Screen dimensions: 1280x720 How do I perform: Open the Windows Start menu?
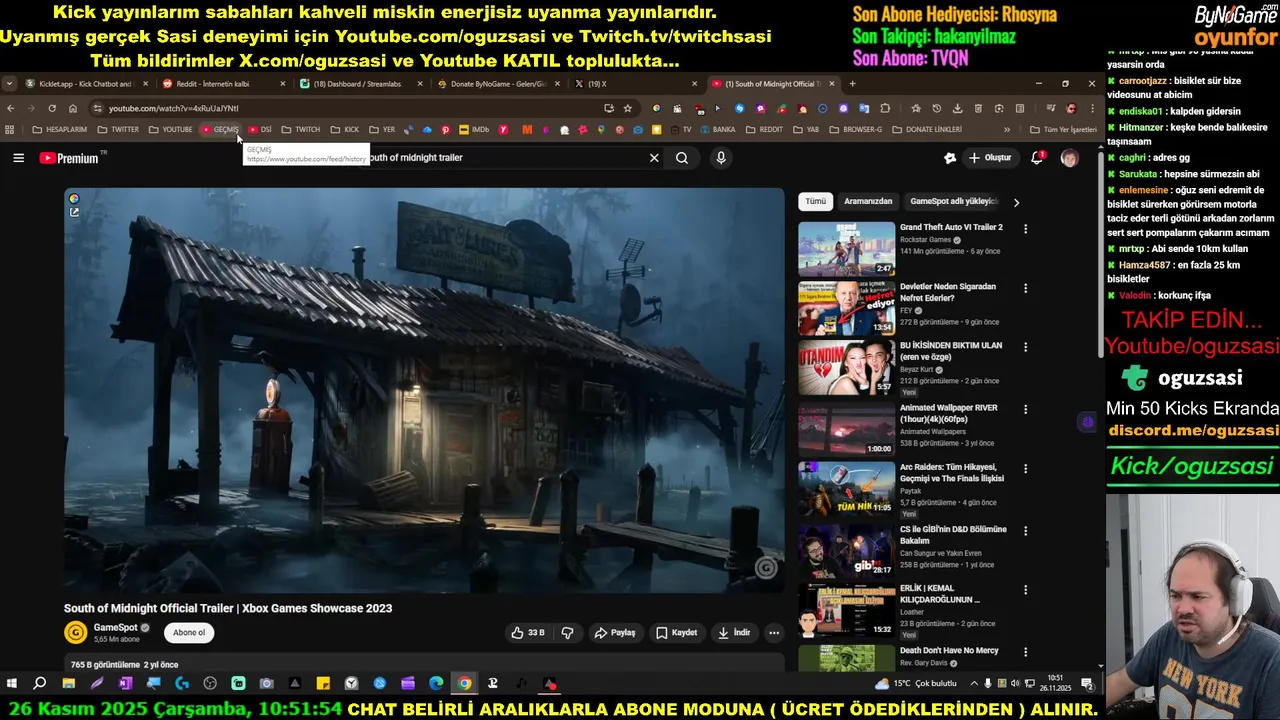[x=12, y=684]
